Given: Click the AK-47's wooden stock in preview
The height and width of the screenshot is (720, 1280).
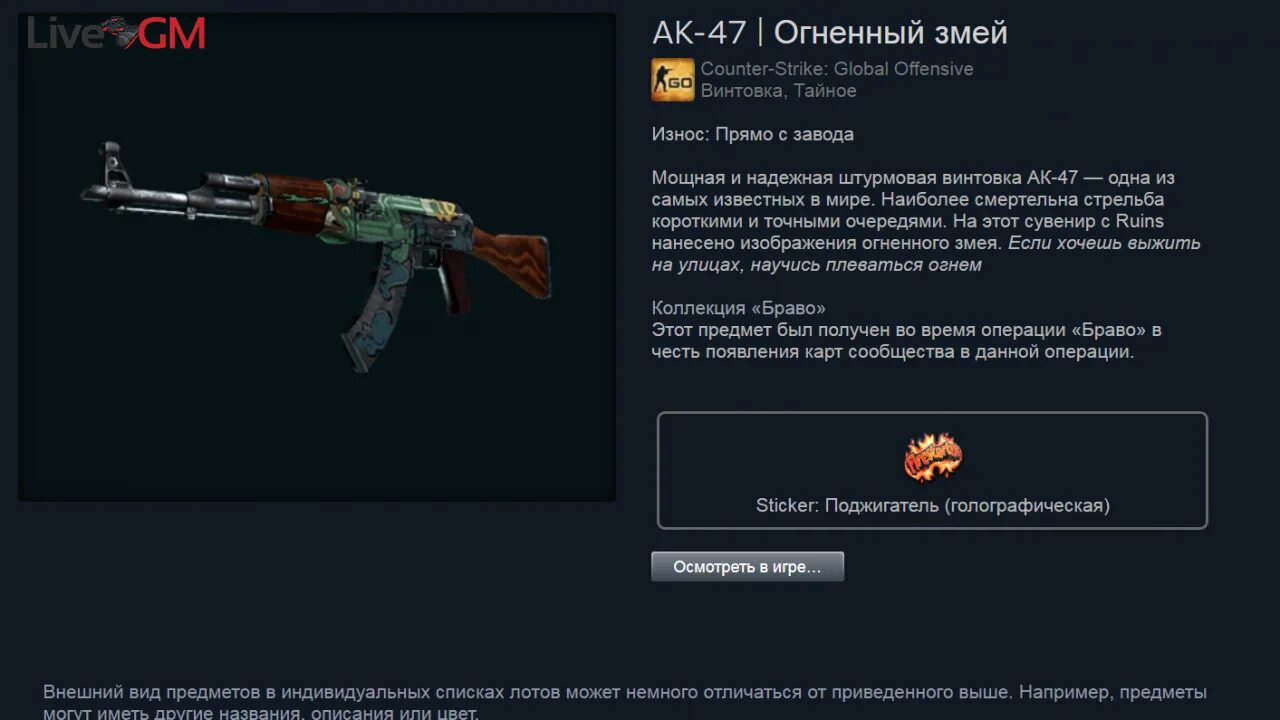Looking at the screenshot, I should 510,260.
